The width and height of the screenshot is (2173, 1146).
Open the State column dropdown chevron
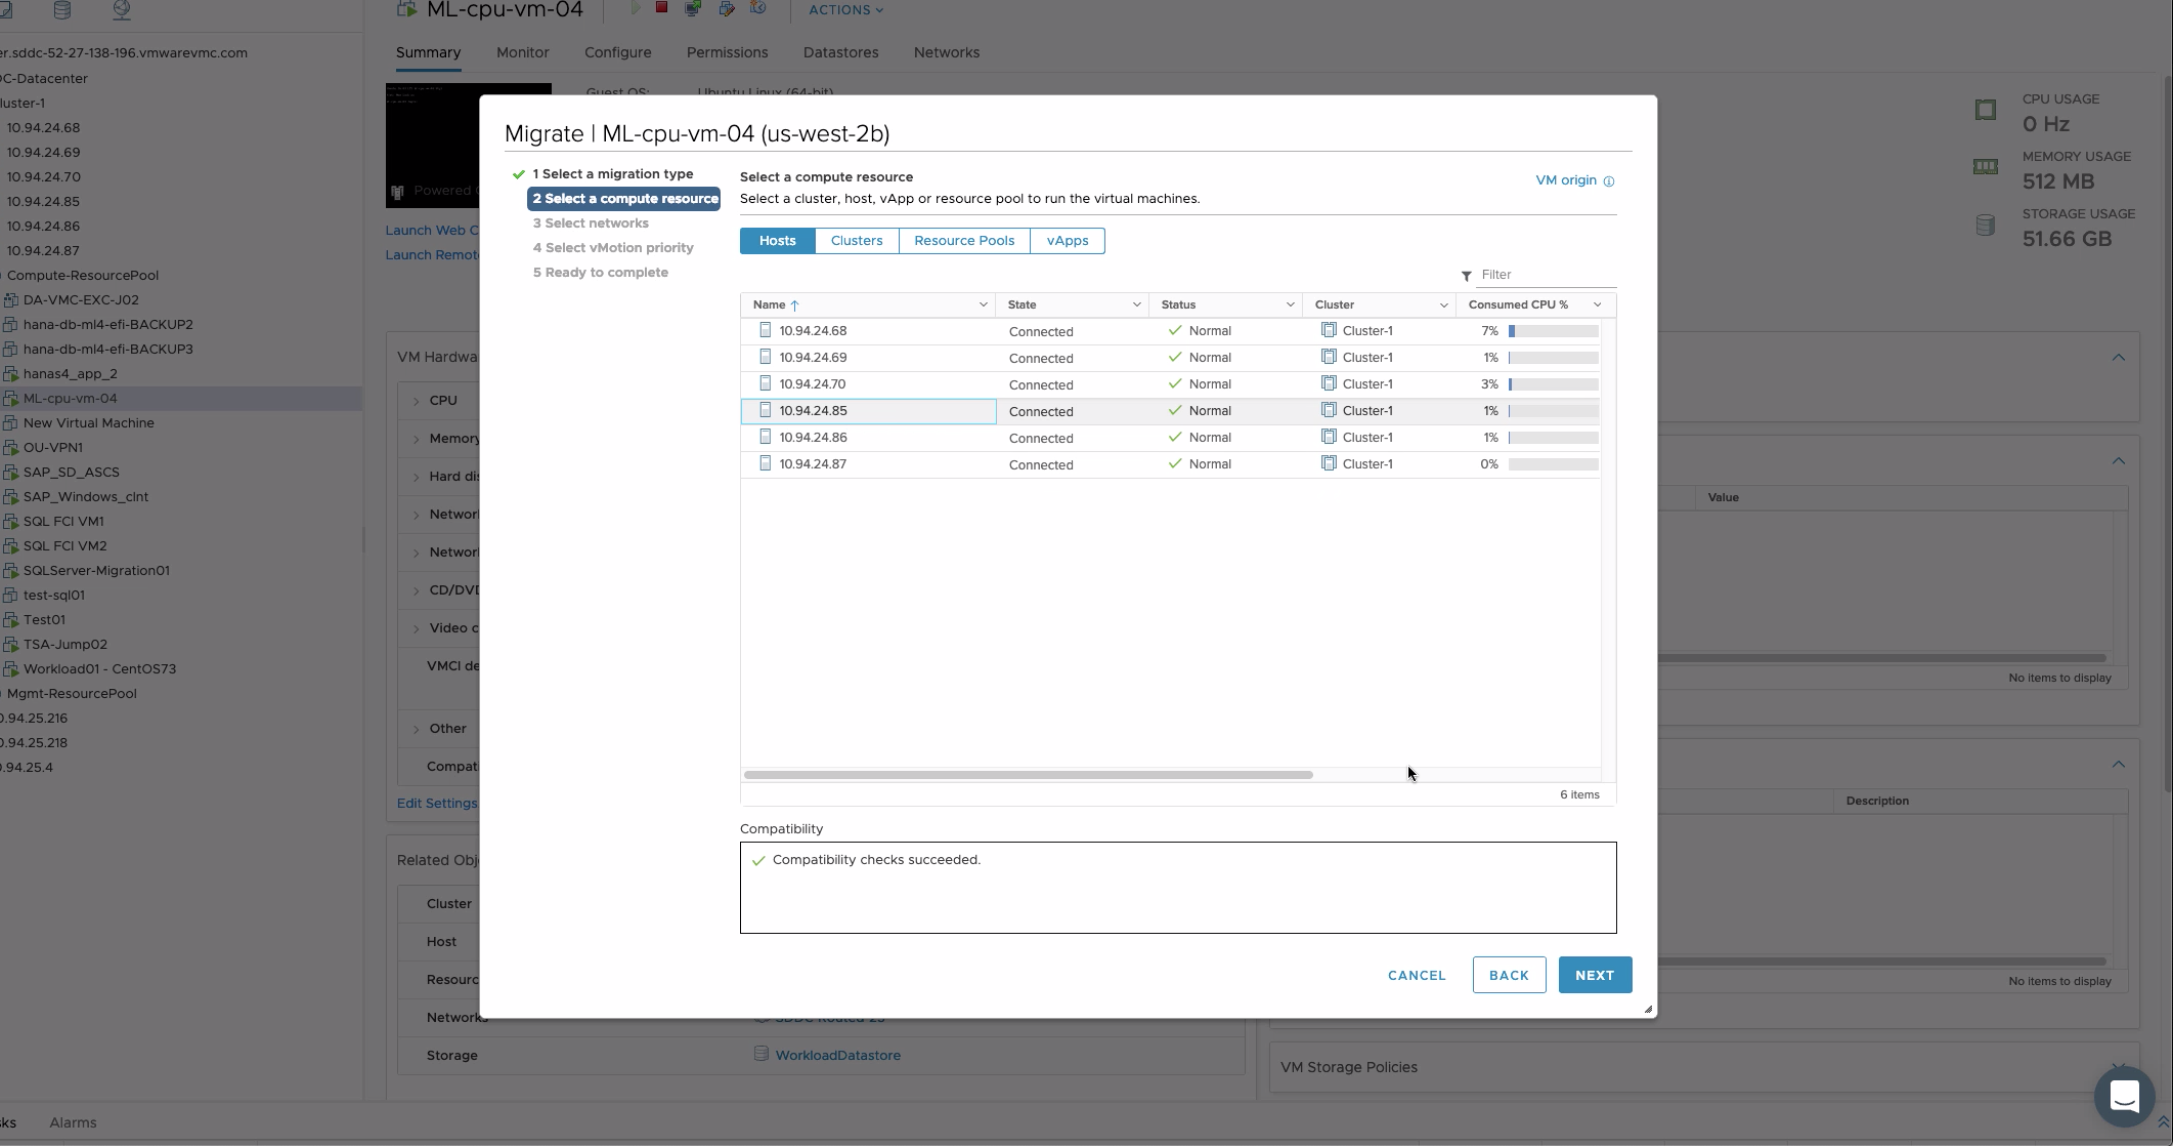click(1136, 305)
